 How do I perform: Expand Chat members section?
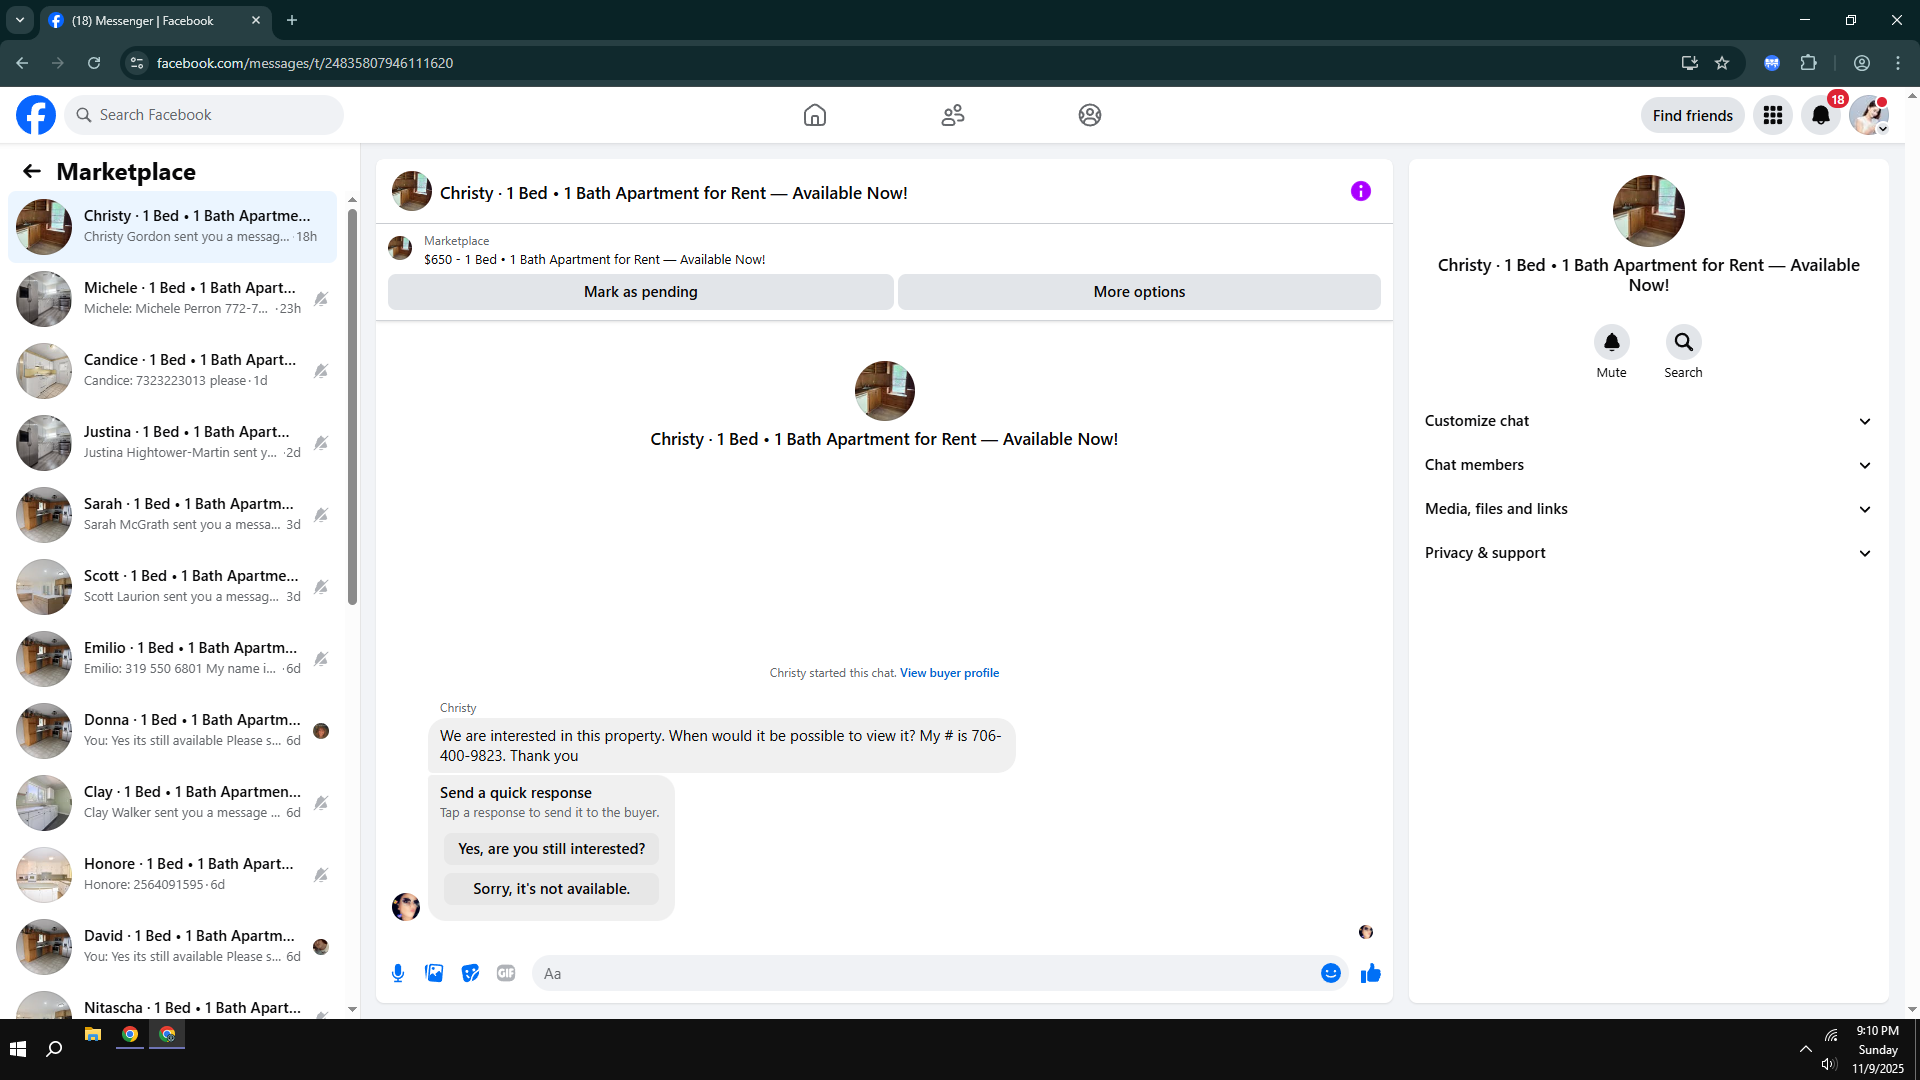pos(1648,465)
